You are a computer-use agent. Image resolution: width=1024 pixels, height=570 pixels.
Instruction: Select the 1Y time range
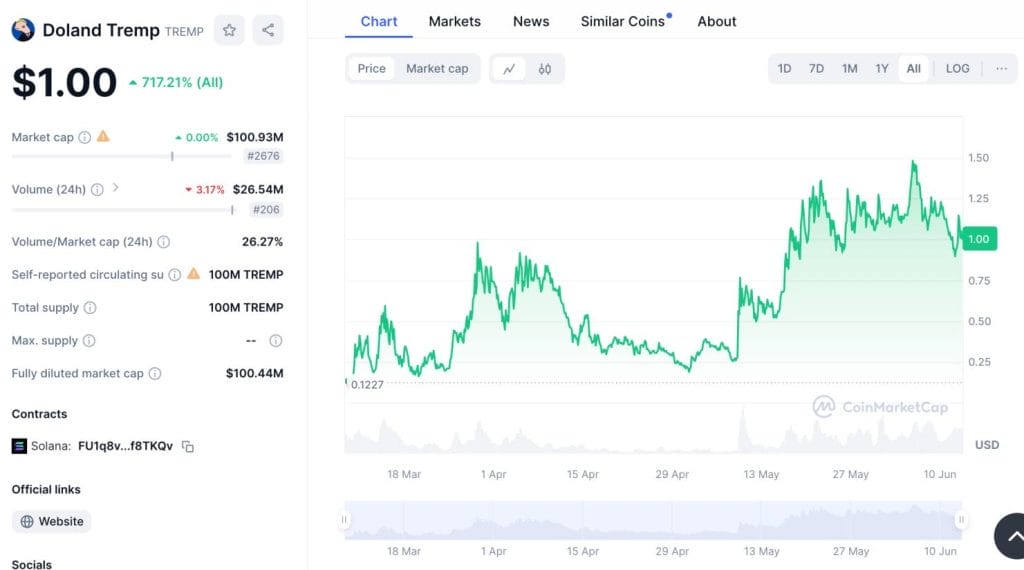pyautogui.click(x=881, y=69)
